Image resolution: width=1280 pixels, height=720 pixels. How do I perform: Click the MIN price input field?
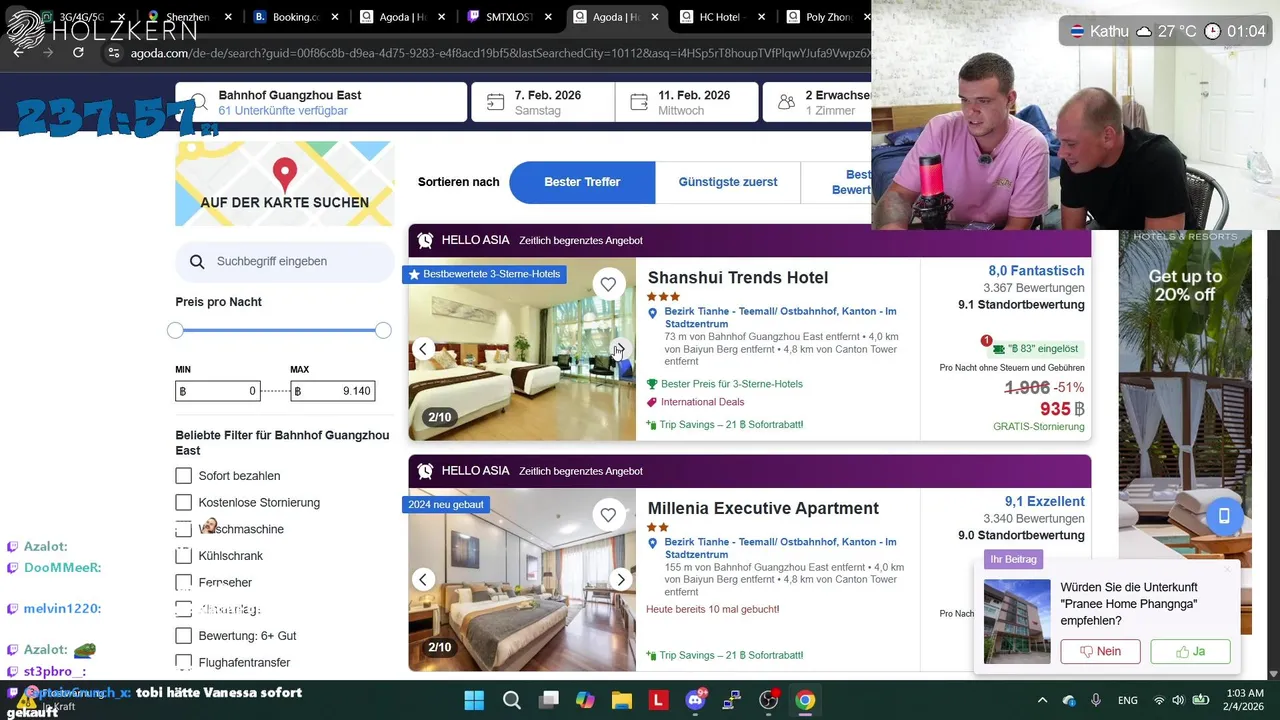218,391
